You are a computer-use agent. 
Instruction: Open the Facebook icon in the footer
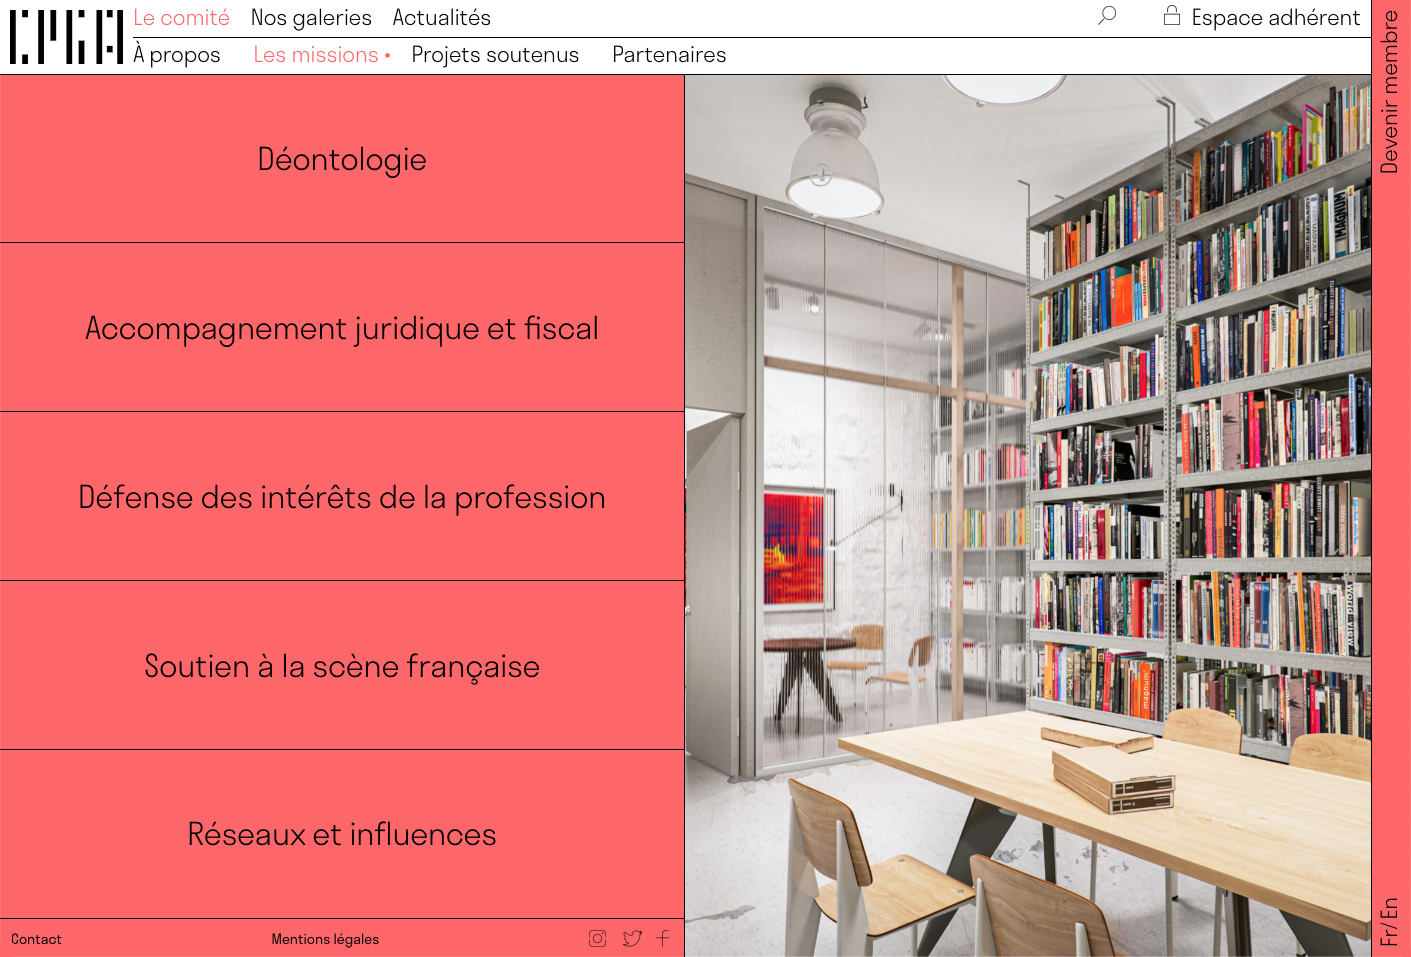663,938
